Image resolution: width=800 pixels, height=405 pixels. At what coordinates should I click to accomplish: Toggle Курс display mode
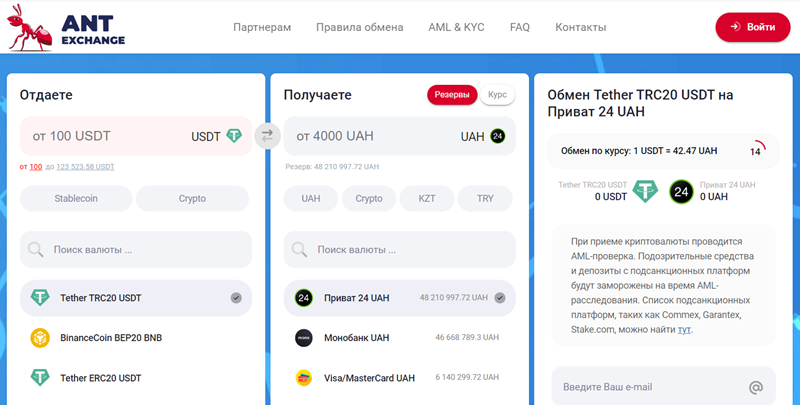497,95
